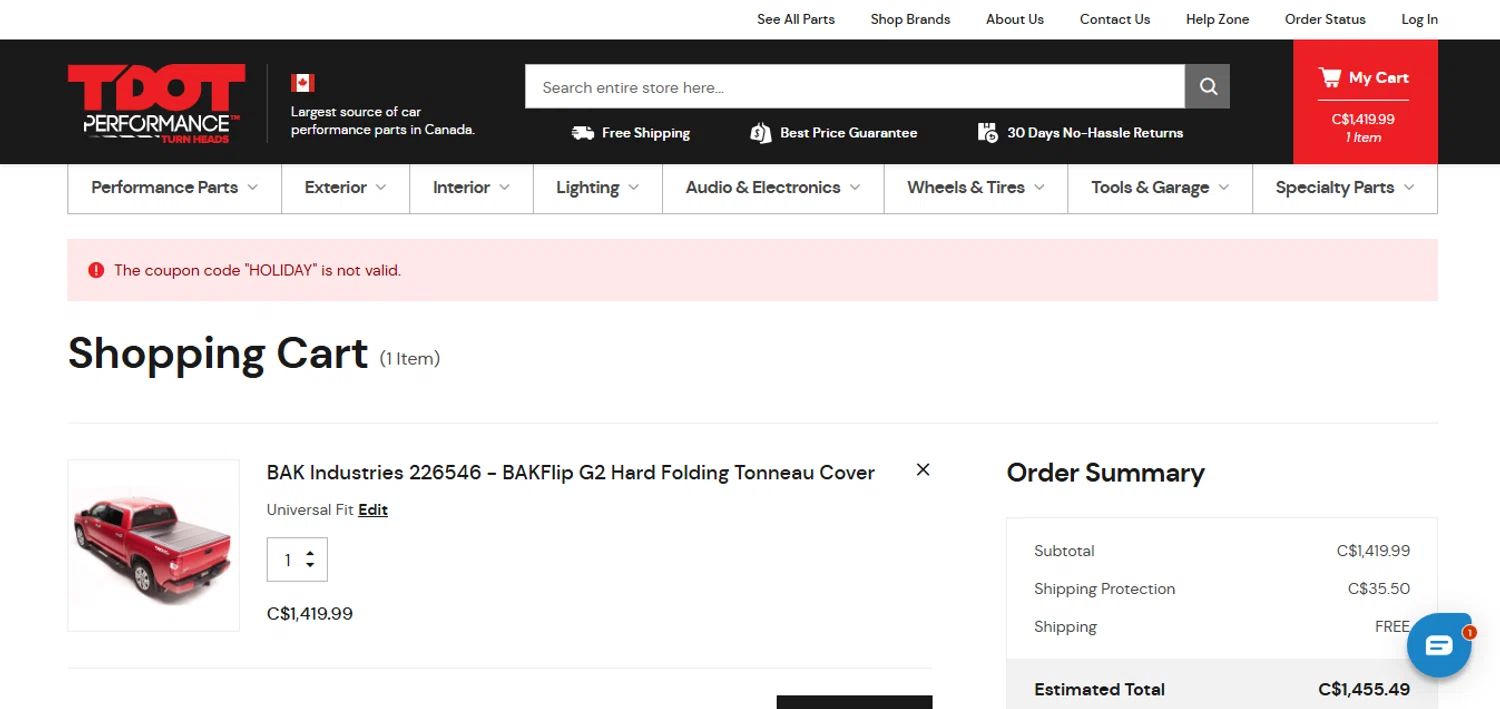Expand the Interior menu chevron
The width and height of the screenshot is (1500, 709).
[x=504, y=188]
